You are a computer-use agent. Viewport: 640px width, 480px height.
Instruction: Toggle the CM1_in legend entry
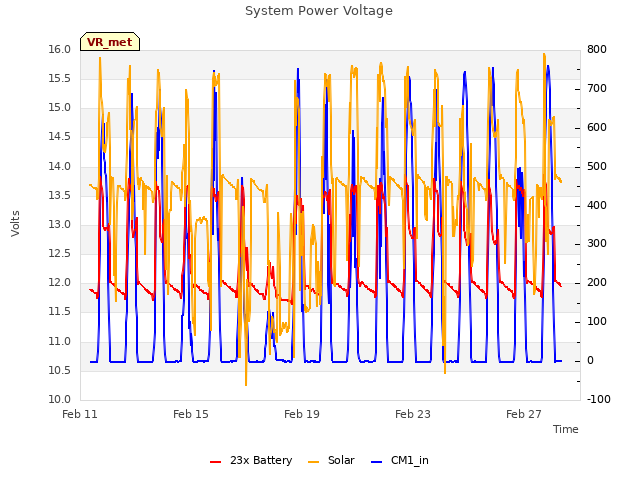tap(400, 460)
